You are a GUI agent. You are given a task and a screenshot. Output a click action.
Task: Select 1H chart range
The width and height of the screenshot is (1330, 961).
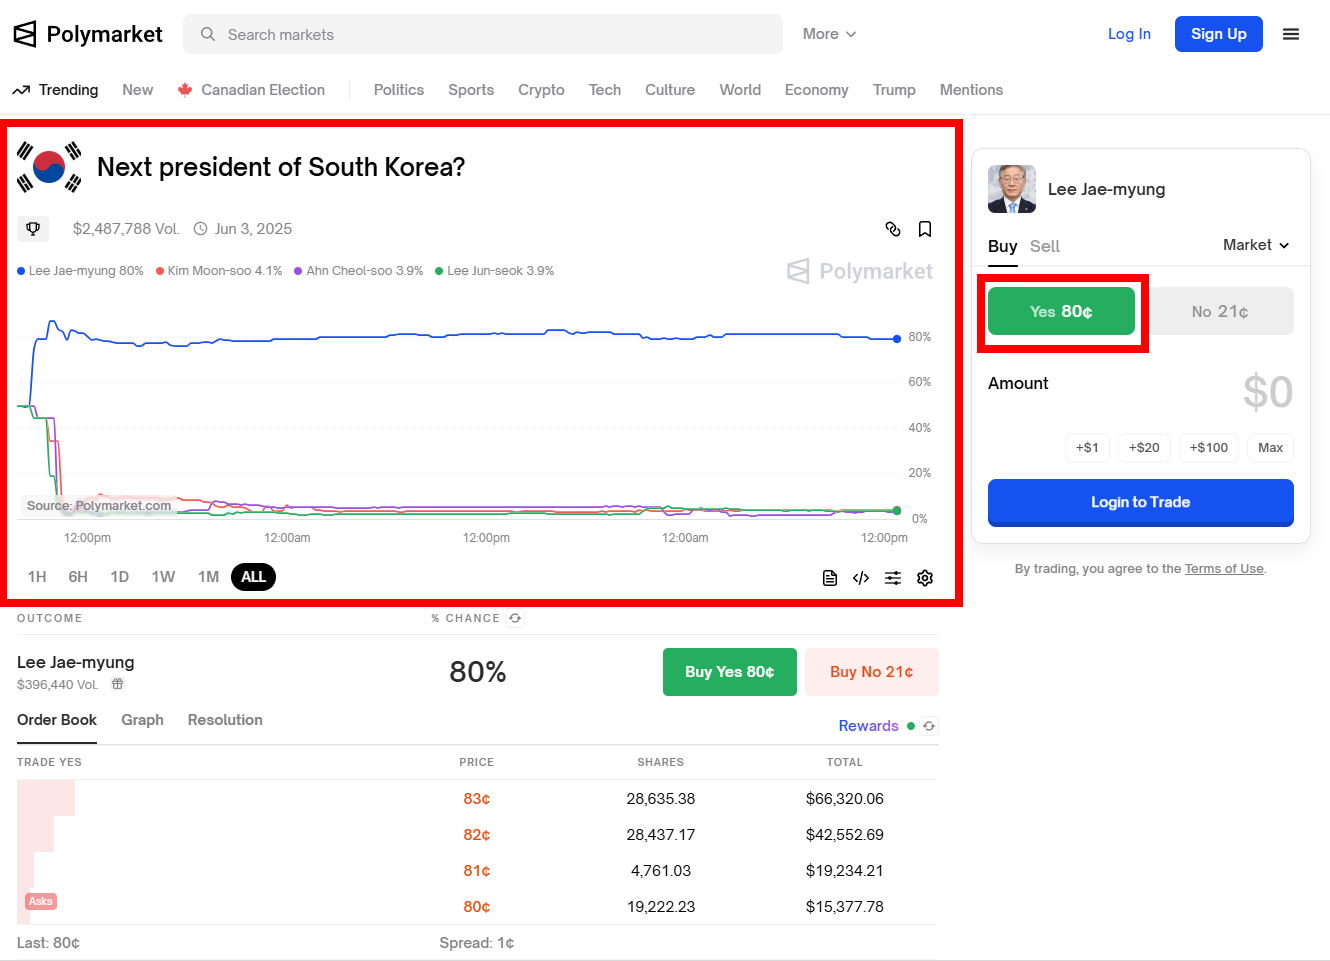(37, 577)
